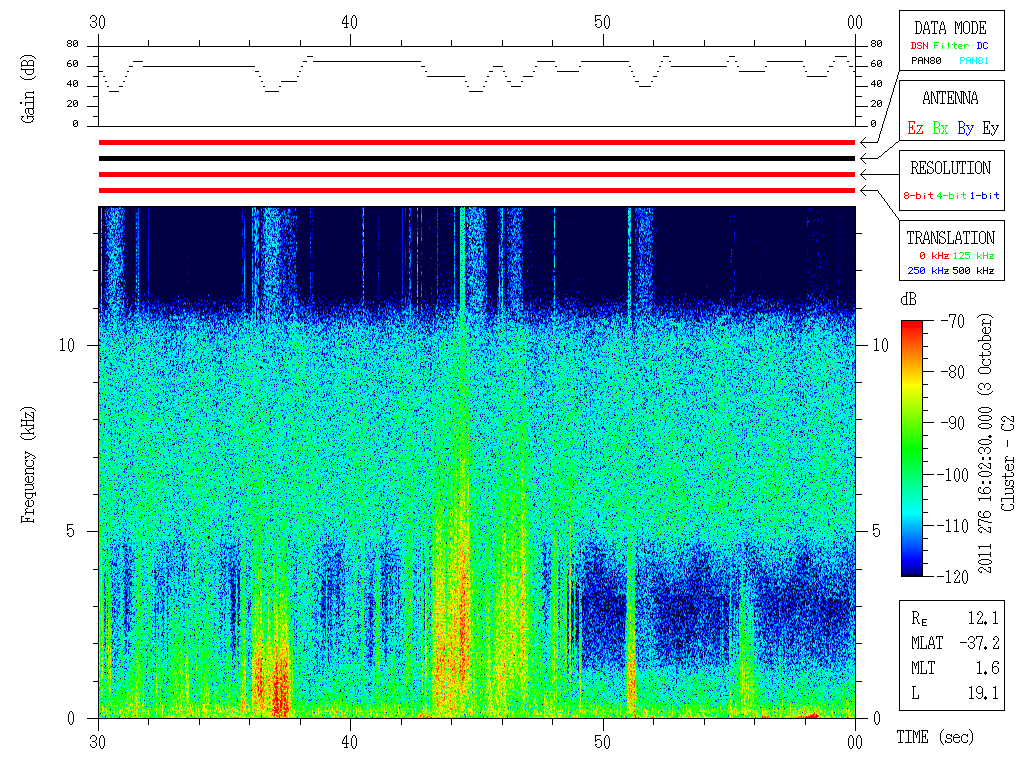Click the PAN80 label in the legend
Screen dimensions: 1024x768
coord(926,61)
